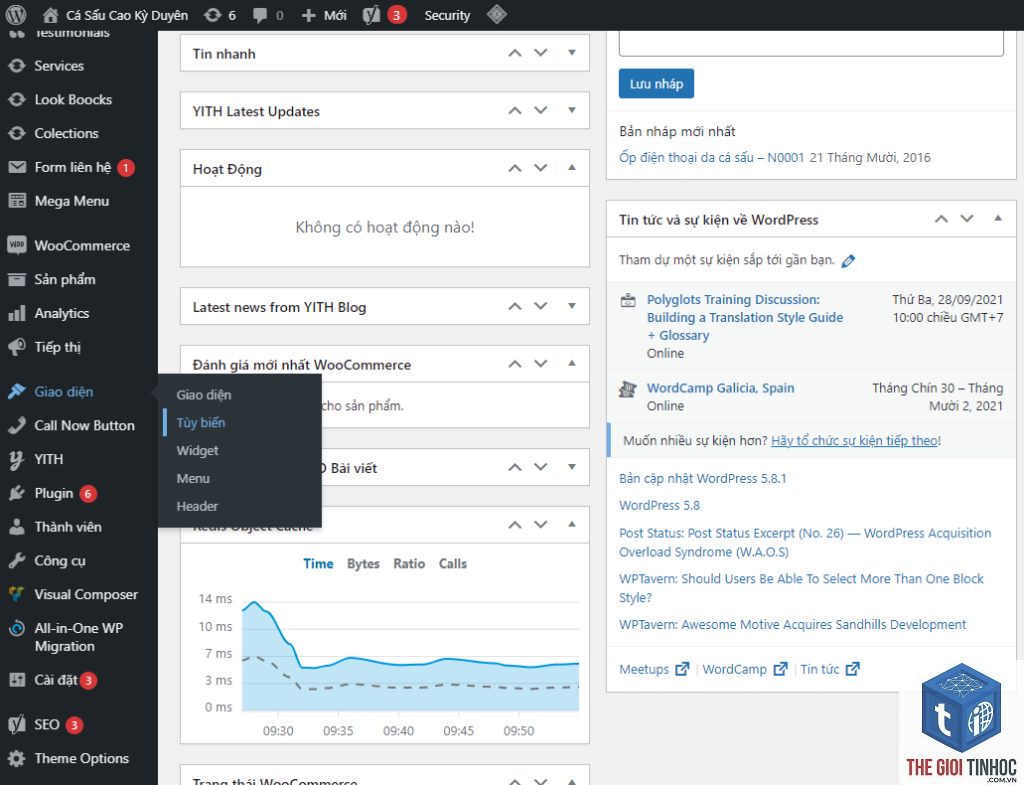Switch the chart to the Ratio tab
Screen dimensions: 1024x785
tap(409, 564)
